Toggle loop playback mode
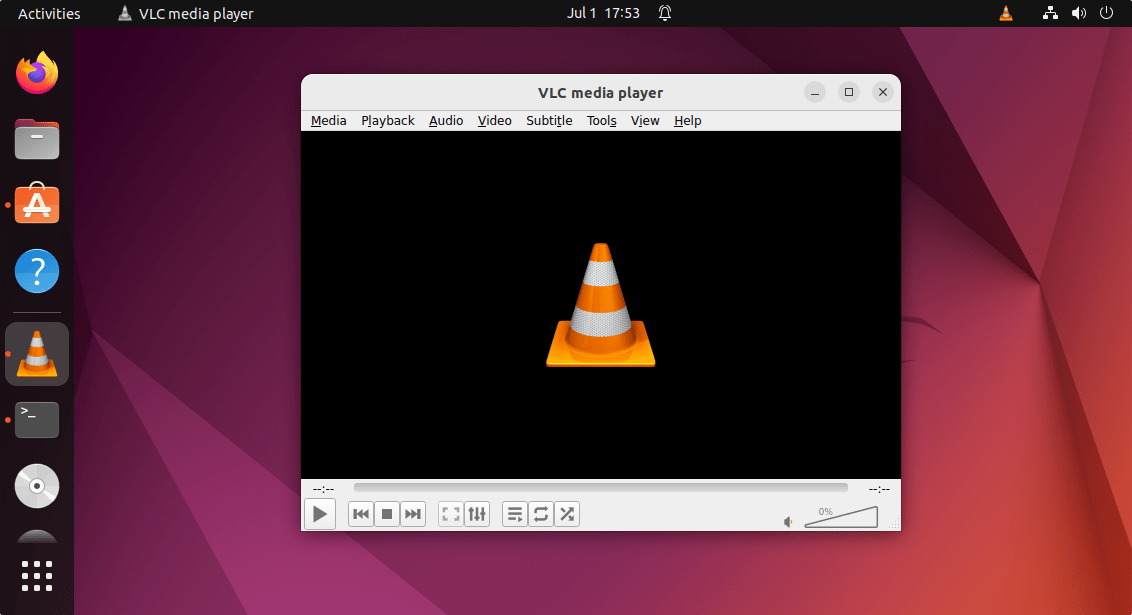This screenshot has width=1132, height=615. [541, 513]
